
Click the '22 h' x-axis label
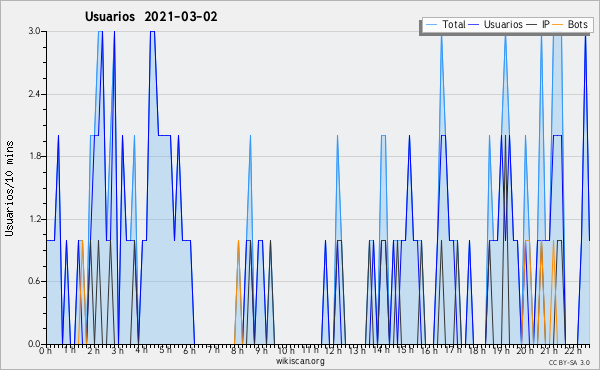coord(573,351)
